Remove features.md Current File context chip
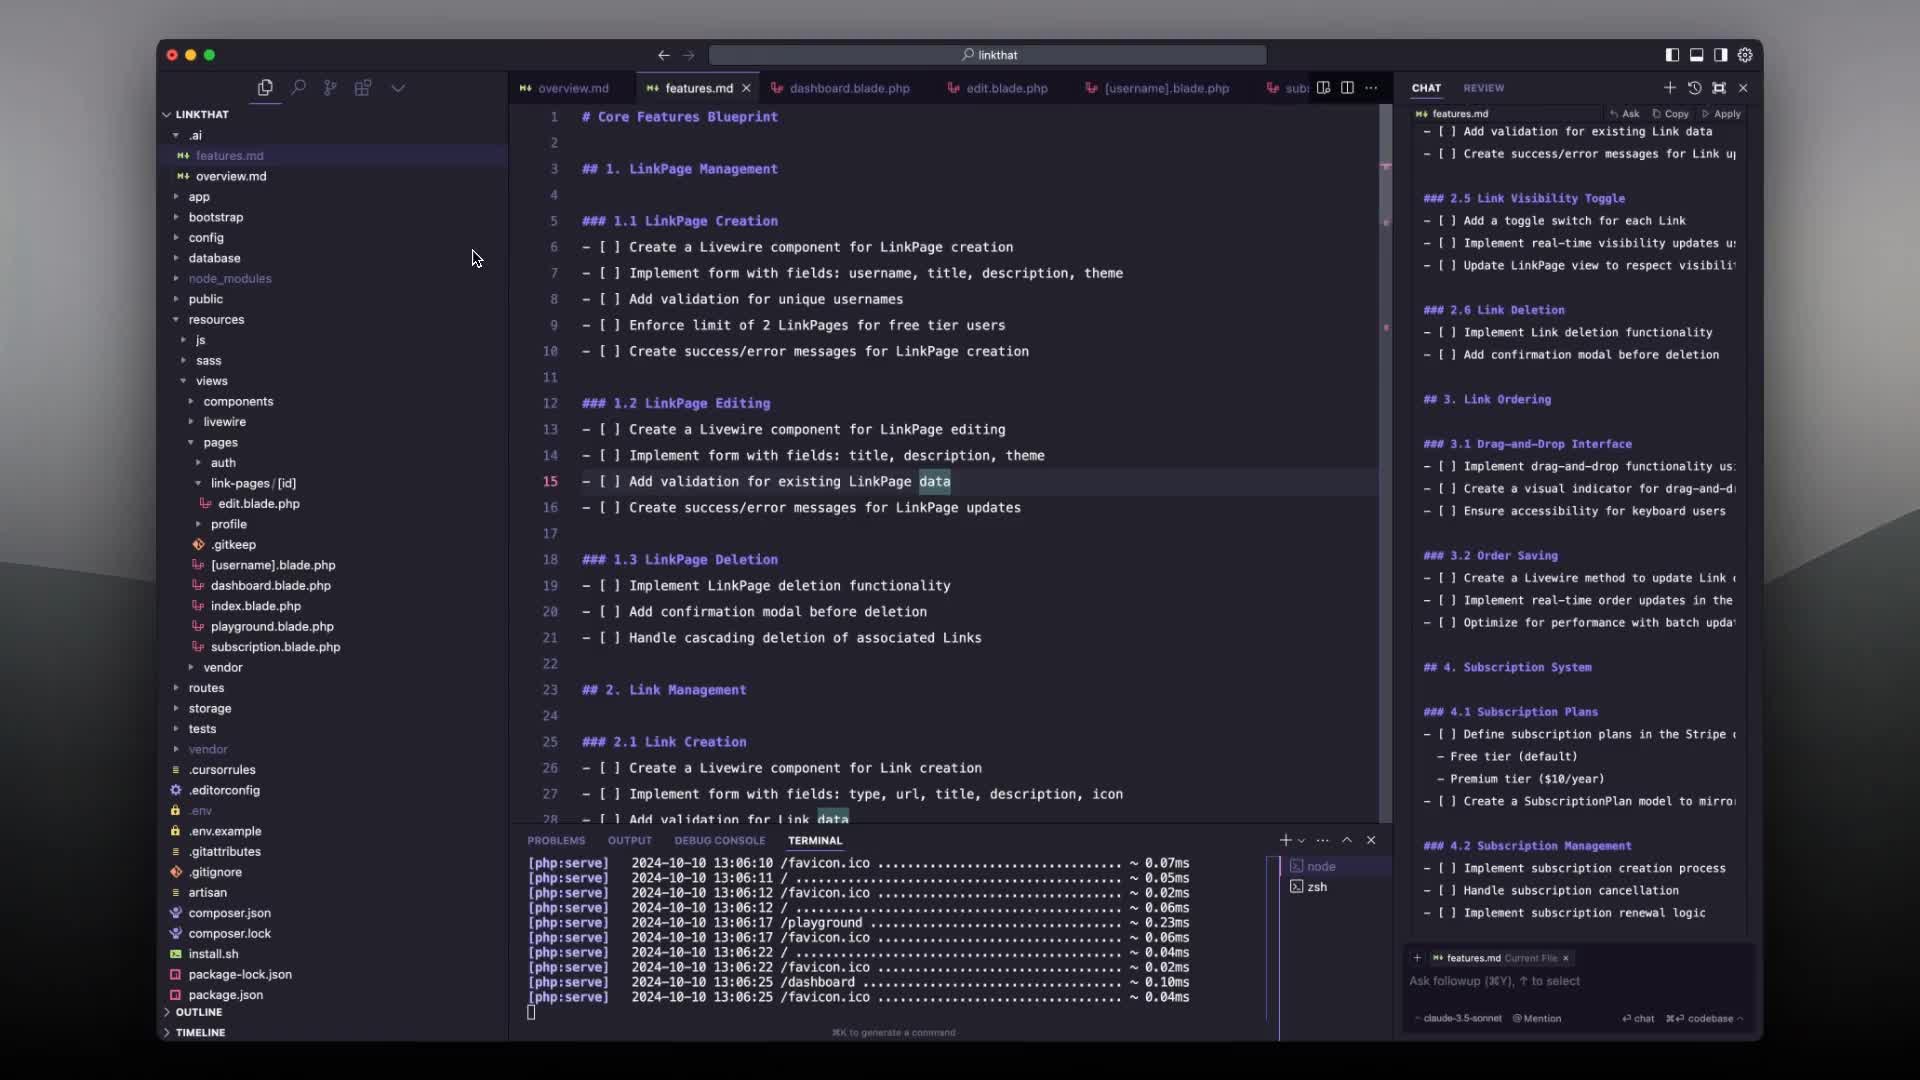 click(x=1566, y=958)
